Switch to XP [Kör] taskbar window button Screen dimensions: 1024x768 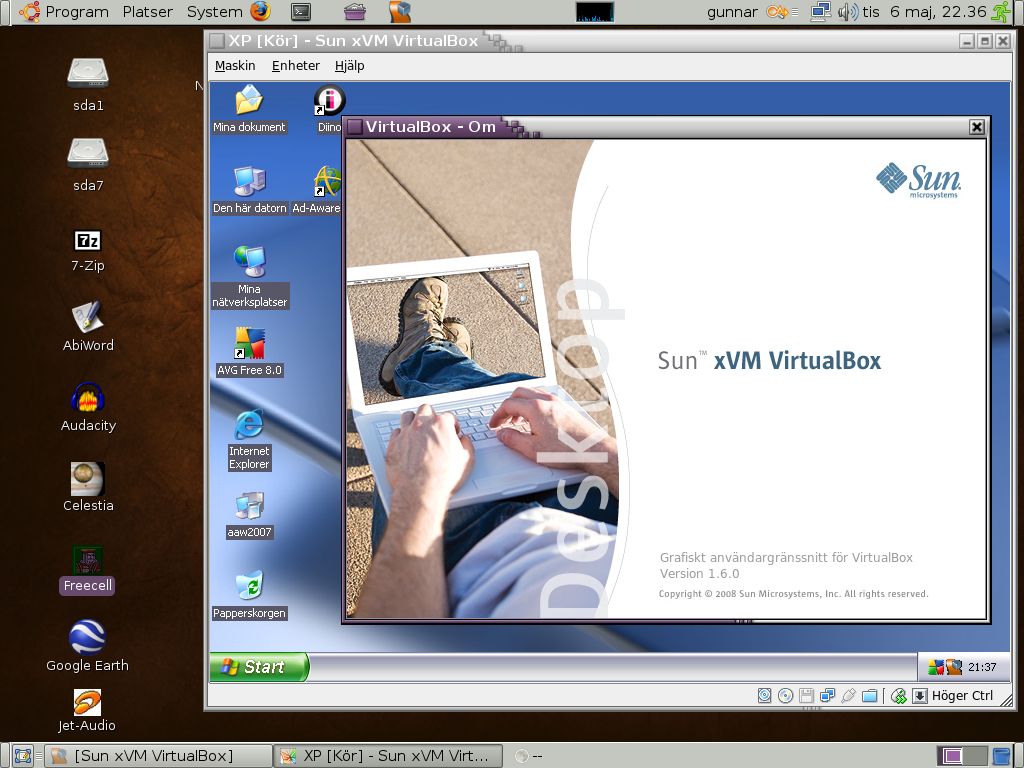[388, 756]
